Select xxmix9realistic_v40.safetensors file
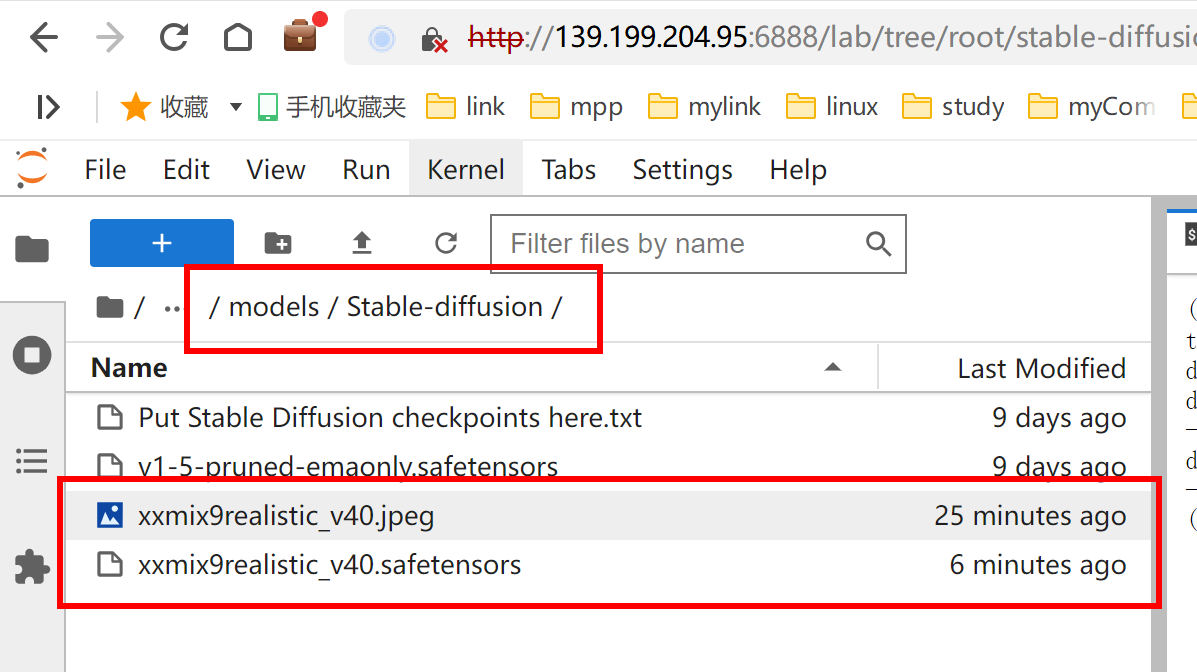Viewport: 1197px width, 672px height. click(x=329, y=565)
